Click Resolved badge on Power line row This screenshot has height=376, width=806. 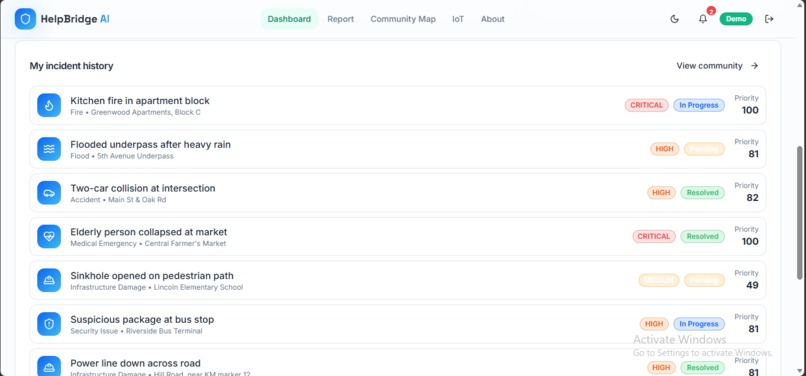click(x=703, y=367)
